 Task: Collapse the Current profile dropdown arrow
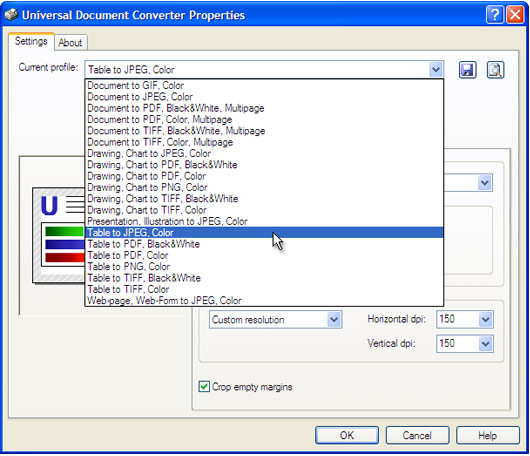pyautogui.click(x=436, y=70)
